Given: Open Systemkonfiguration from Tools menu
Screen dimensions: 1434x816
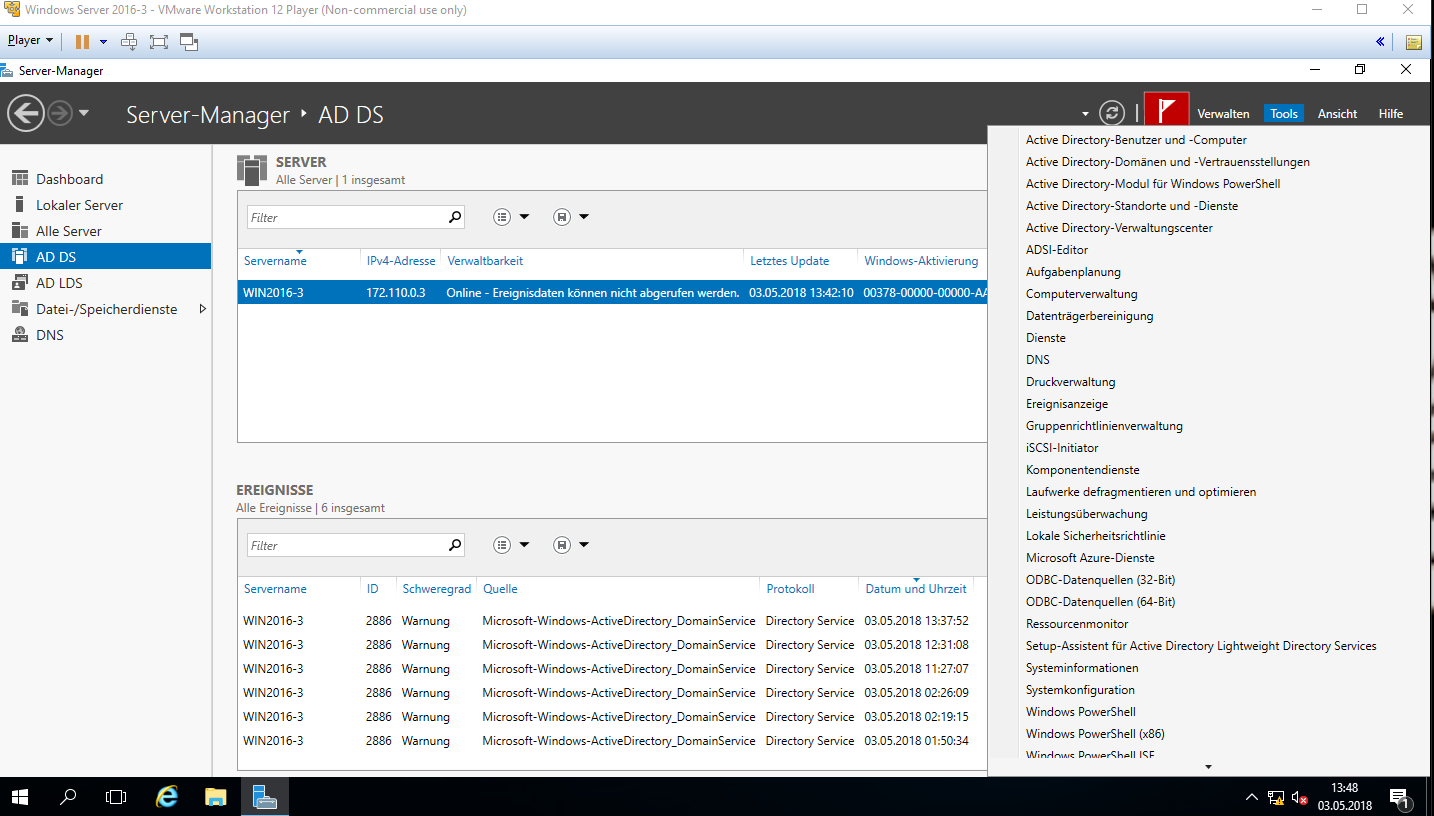Looking at the screenshot, I should [1080, 690].
